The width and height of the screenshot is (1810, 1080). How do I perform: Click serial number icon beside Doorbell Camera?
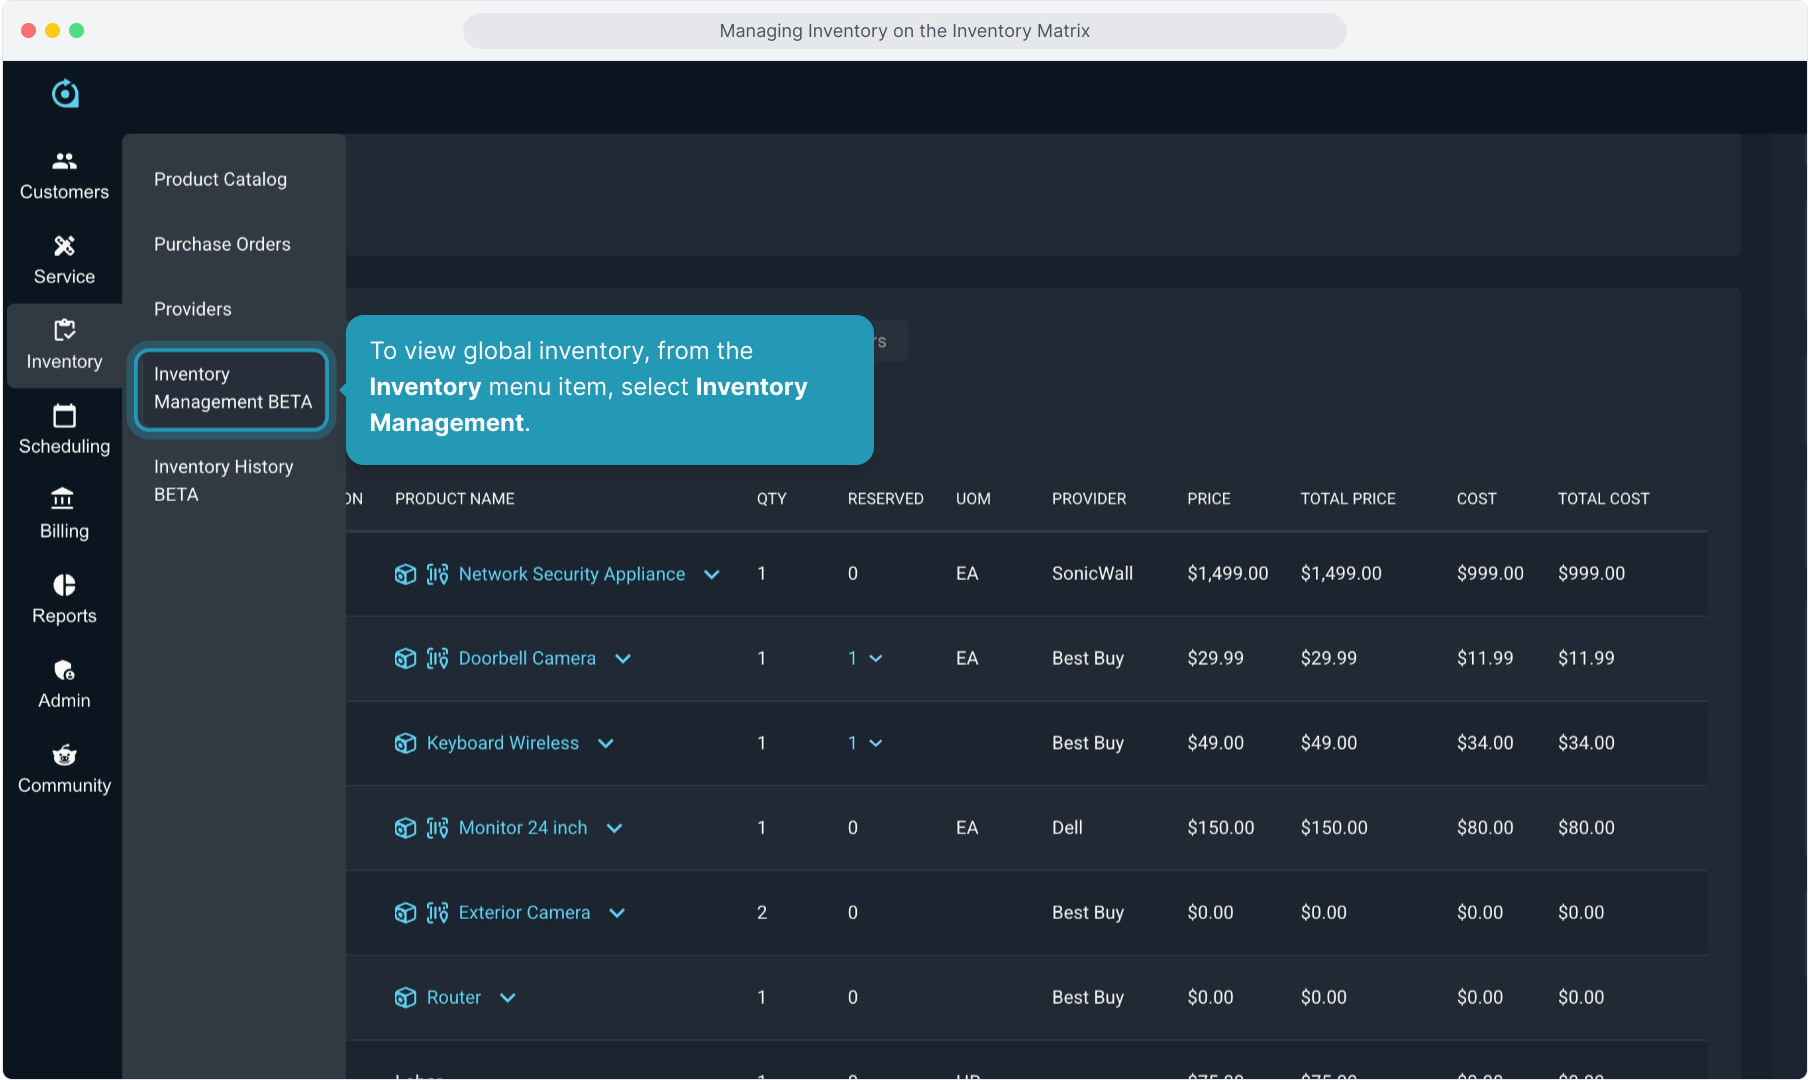(x=437, y=658)
